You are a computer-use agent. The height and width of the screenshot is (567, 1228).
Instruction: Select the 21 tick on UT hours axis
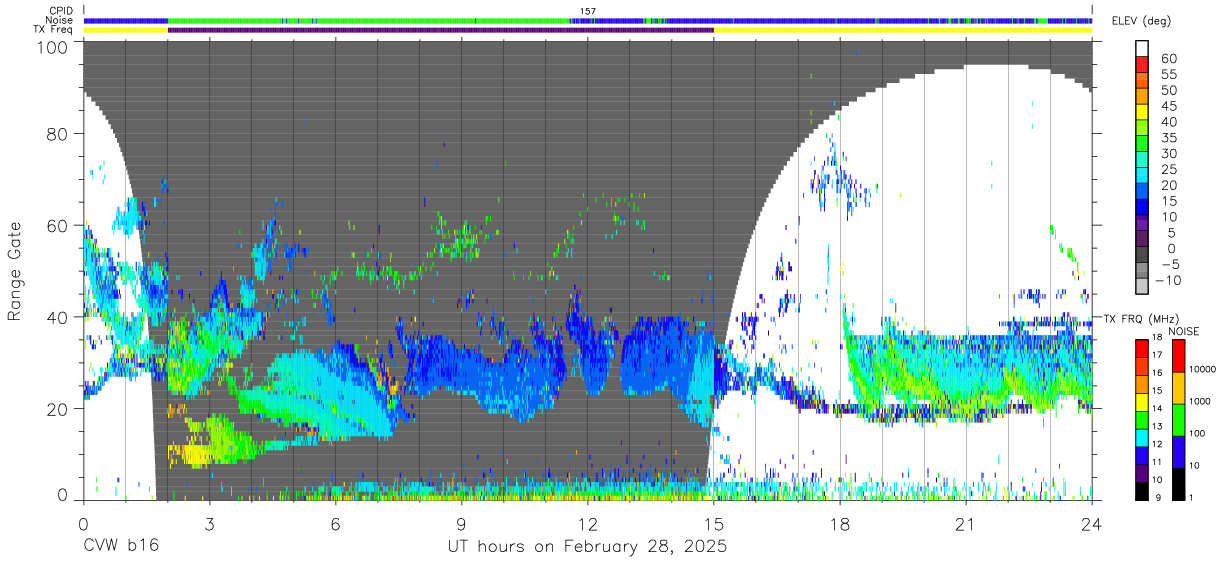point(966,524)
